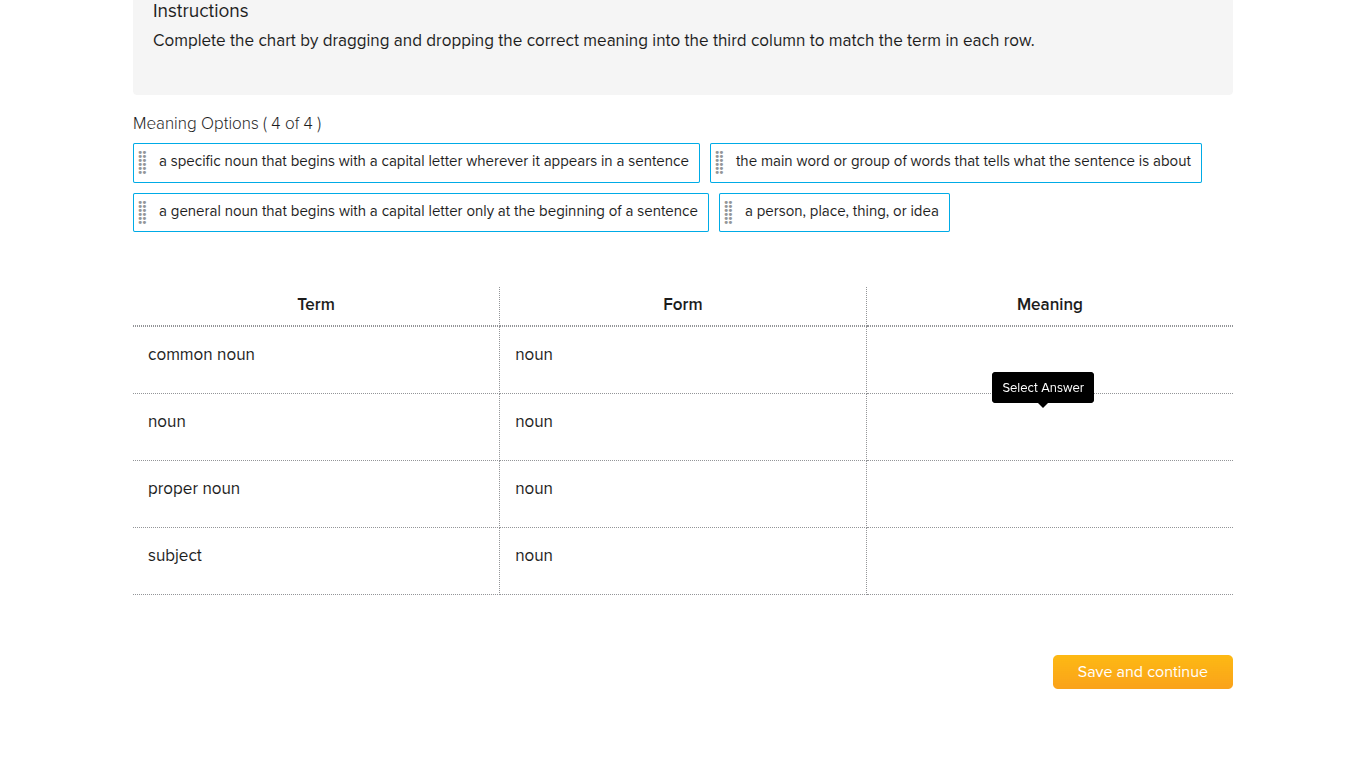1366x768 pixels.
Task: Click drag handle of 'a general noun' option
Action: 143,212
